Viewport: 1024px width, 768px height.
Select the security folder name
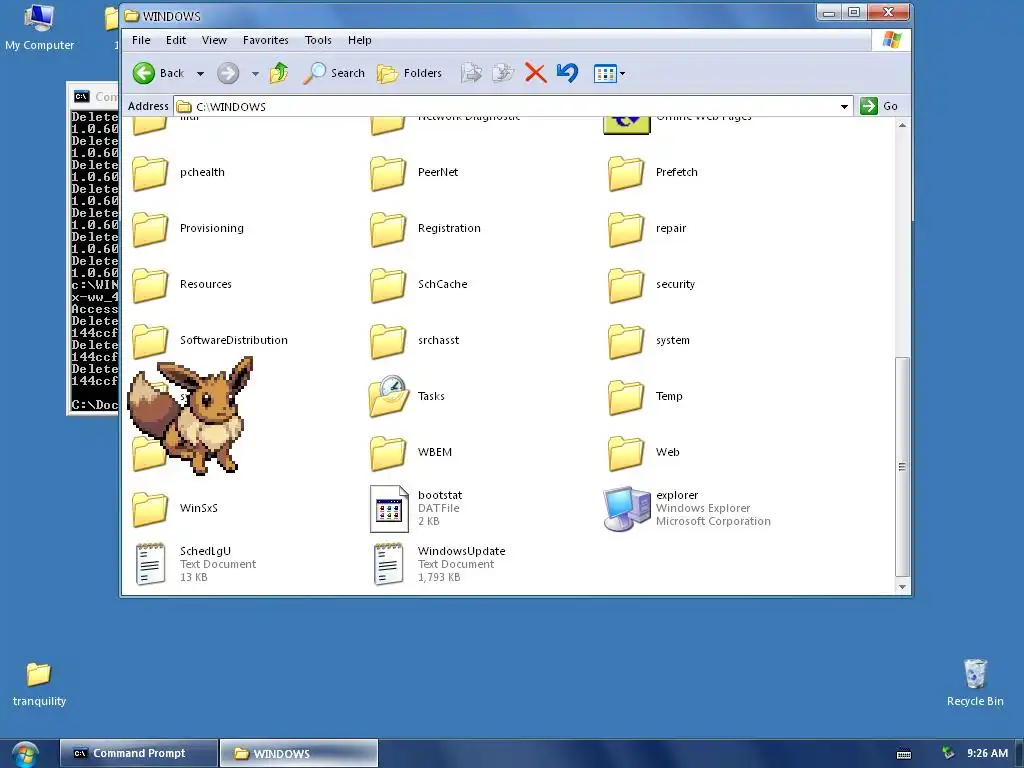[675, 284]
